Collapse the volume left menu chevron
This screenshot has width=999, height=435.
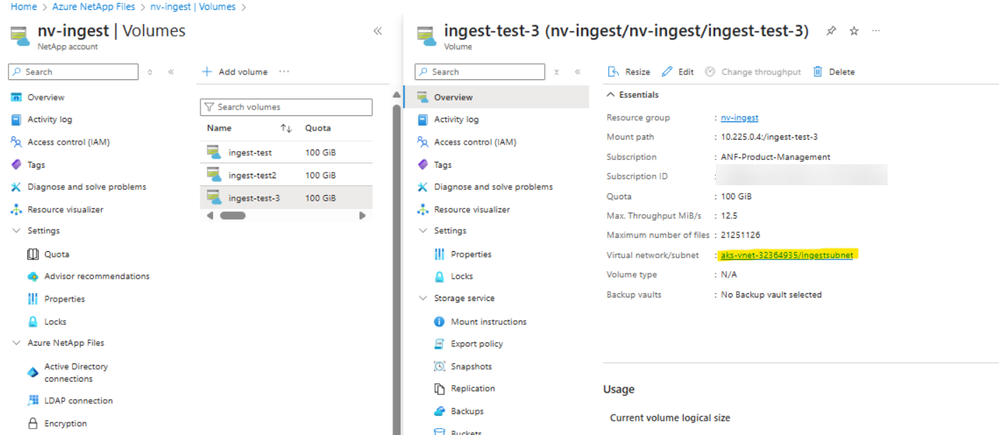577,72
